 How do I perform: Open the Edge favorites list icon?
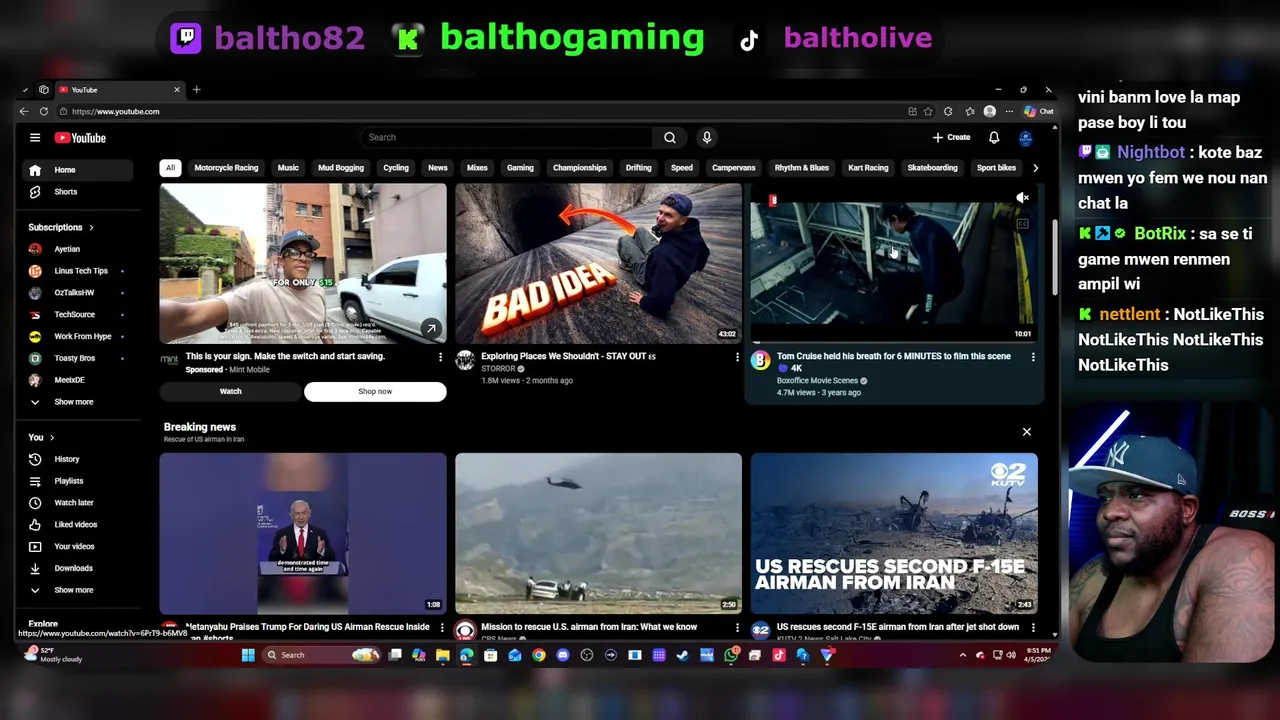[x=971, y=111]
